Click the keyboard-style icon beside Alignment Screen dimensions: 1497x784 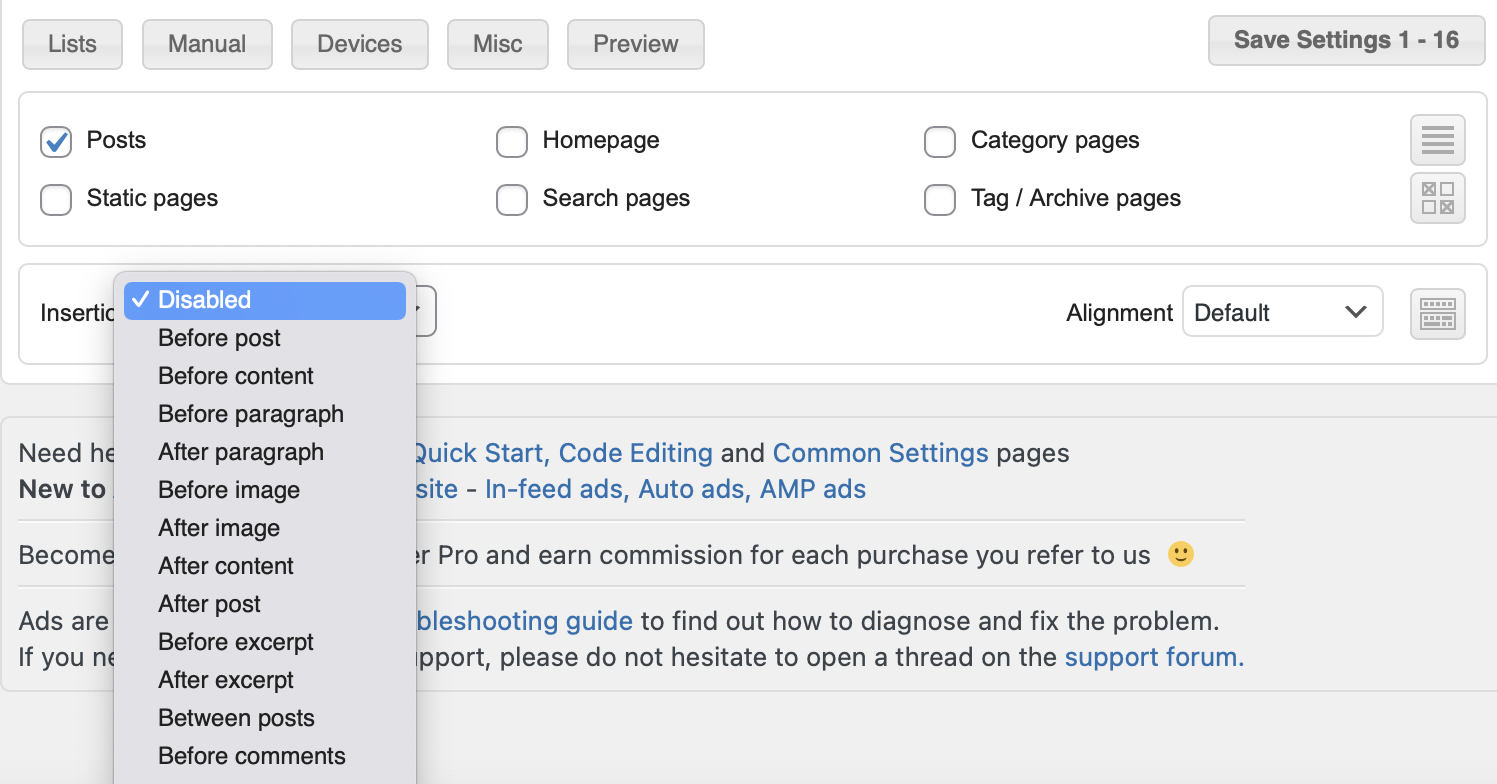click(1437, 313)
